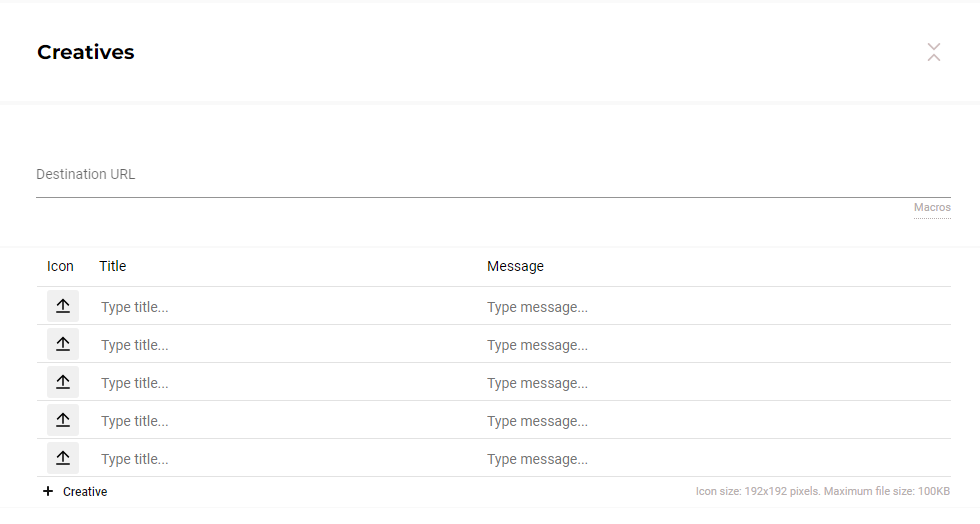Click the second row title field
980x524 pixels.
pyautogui.click(x=285, y=345)
